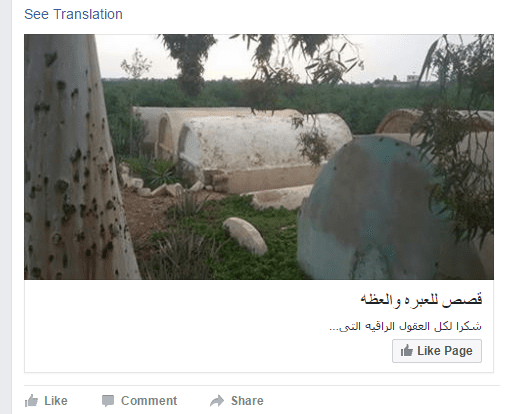Image resolution: width=506 pixels, height=414 pixels.
Task: Click the Like text under the post
Action: point(56,400)
